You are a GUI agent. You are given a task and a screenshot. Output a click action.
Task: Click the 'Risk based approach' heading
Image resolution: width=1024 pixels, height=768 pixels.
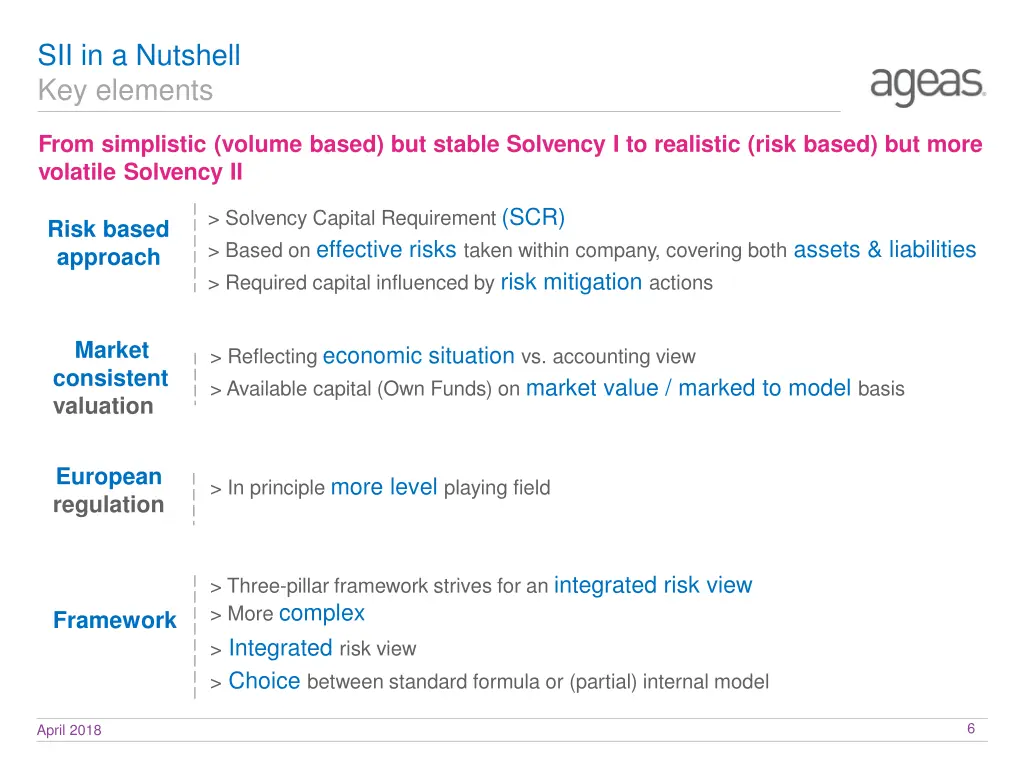coord(108,243)
